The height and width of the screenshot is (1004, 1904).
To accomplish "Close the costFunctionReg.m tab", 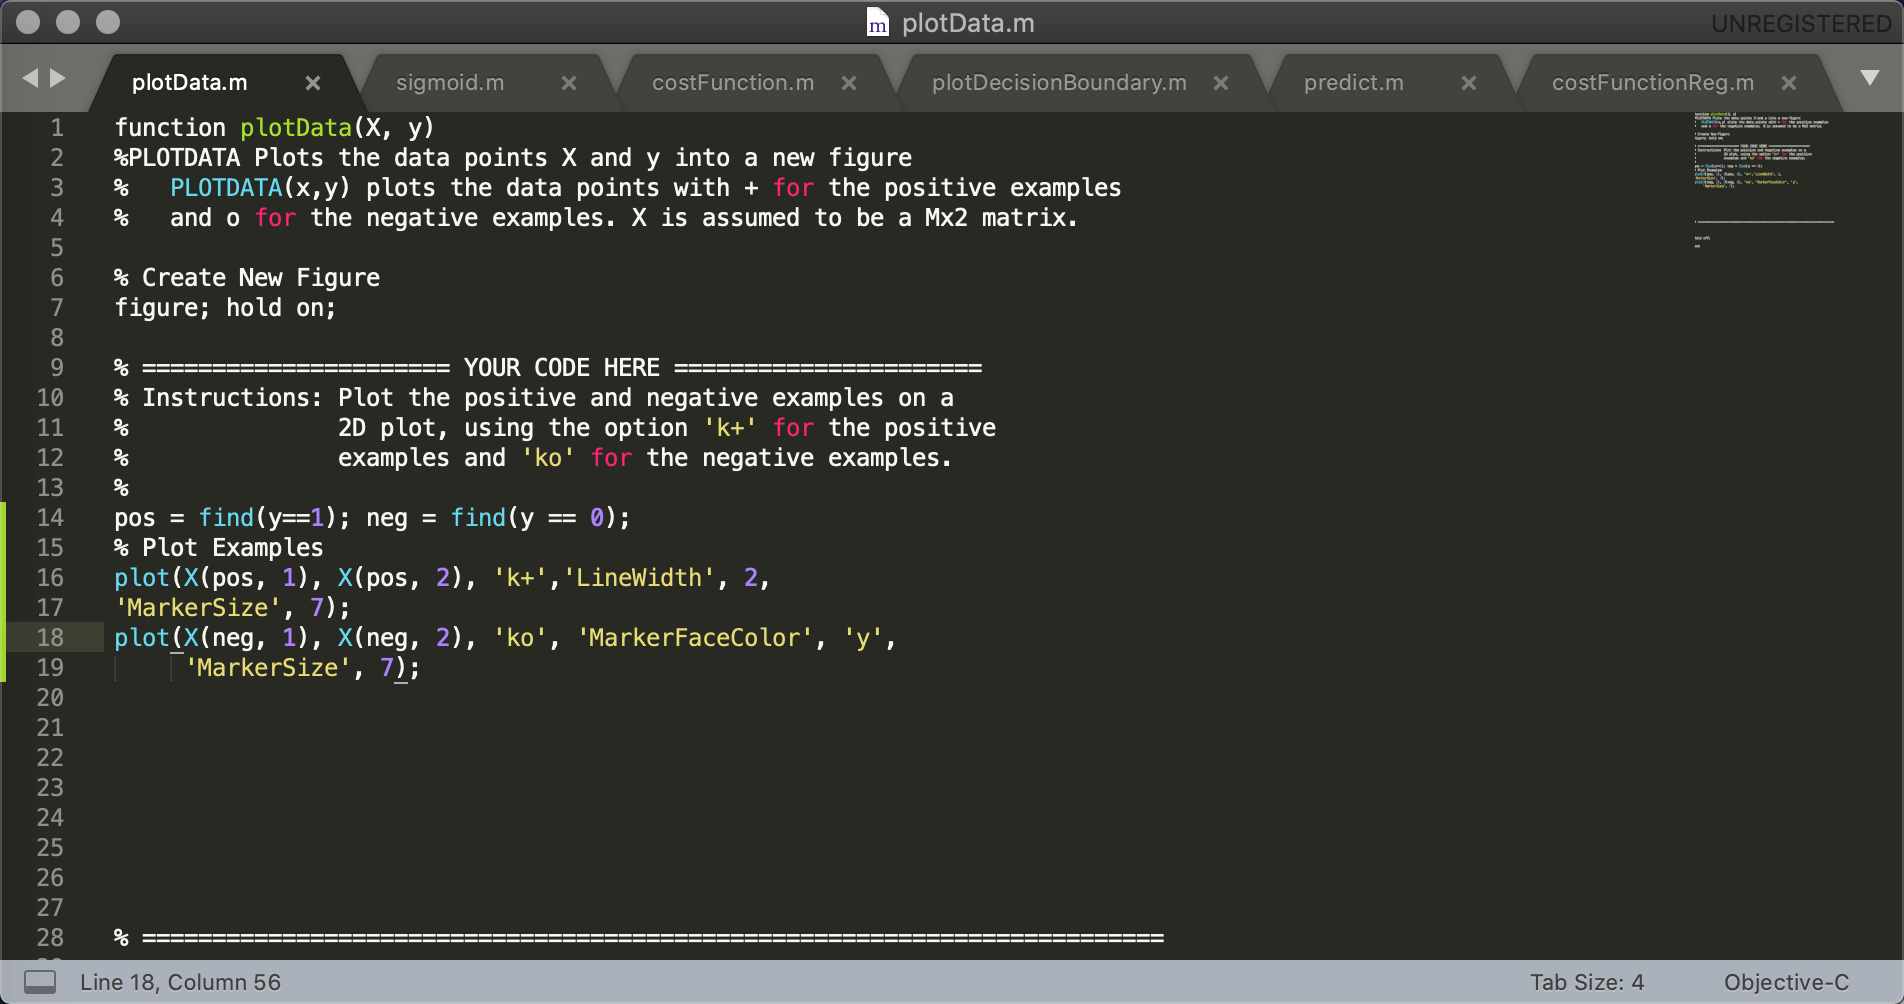I will pos(1789,83).
